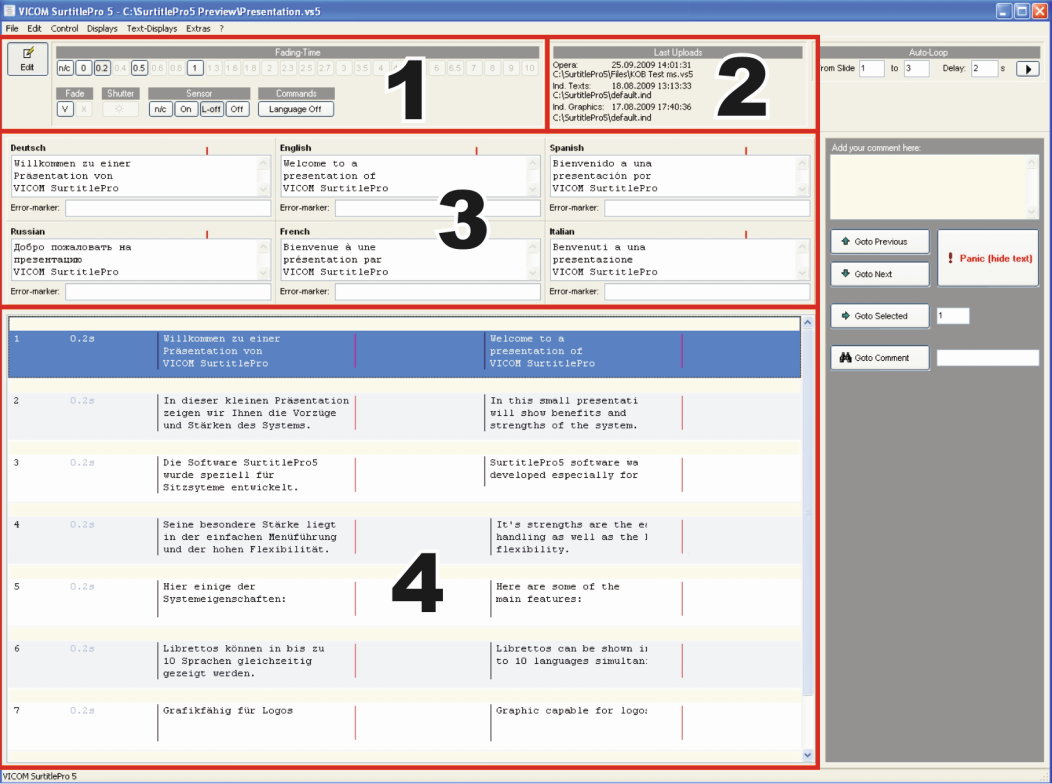
Task: Click the Spanish text box scroll up arrow
Action: coord(802,162)
